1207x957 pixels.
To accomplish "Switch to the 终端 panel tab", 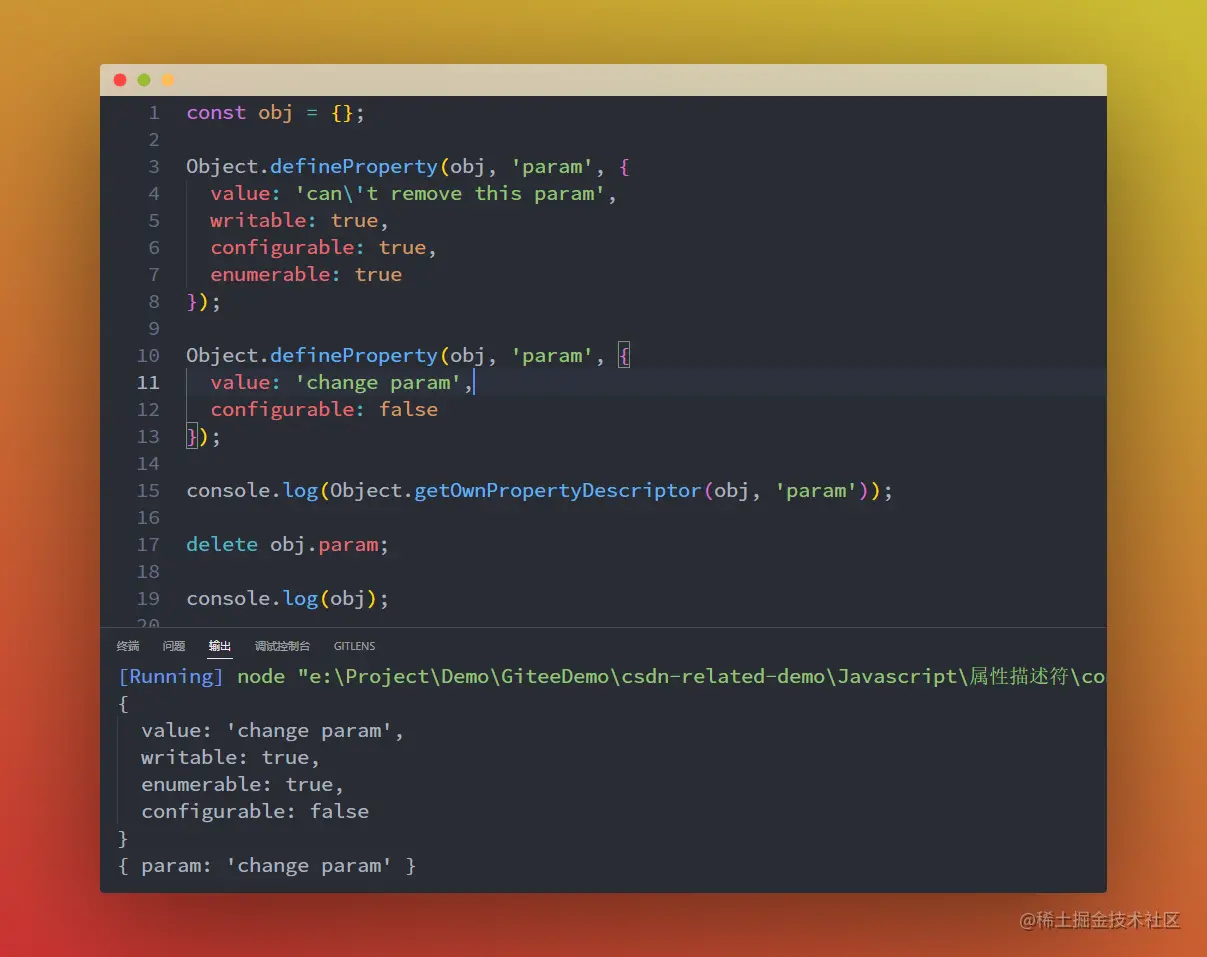I will click(128, 646).
